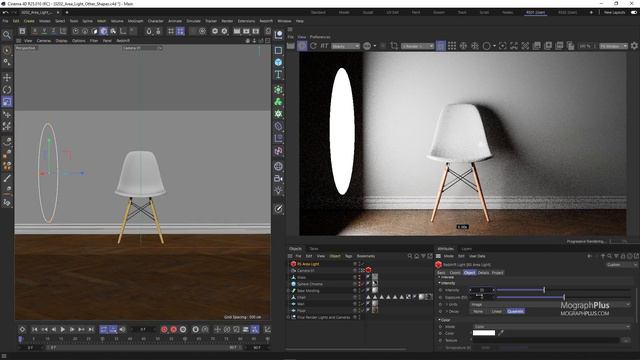Click the autokeying record button
Image resolution: width=640 pixels, height=360 pixels.
point(173,329)
